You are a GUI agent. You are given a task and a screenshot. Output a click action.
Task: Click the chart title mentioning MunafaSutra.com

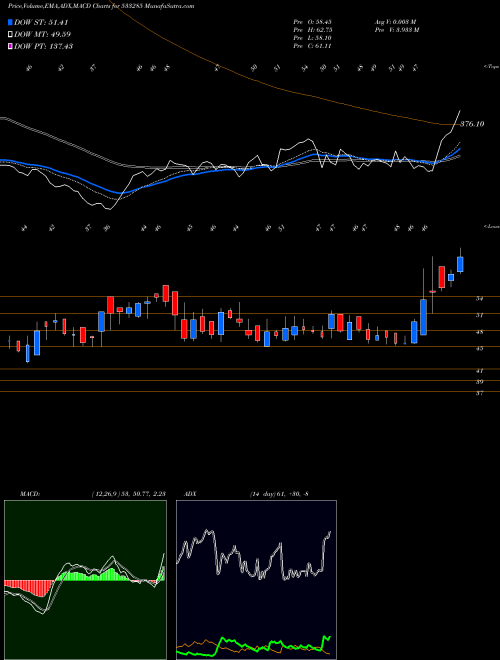click(x=101, y=6)
